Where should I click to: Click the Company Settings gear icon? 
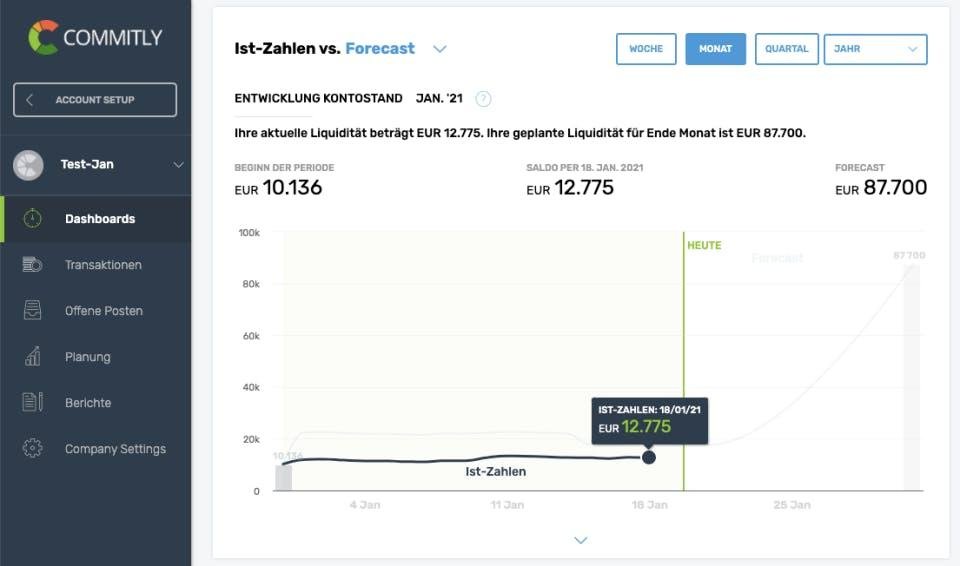(x=33, y=449)
